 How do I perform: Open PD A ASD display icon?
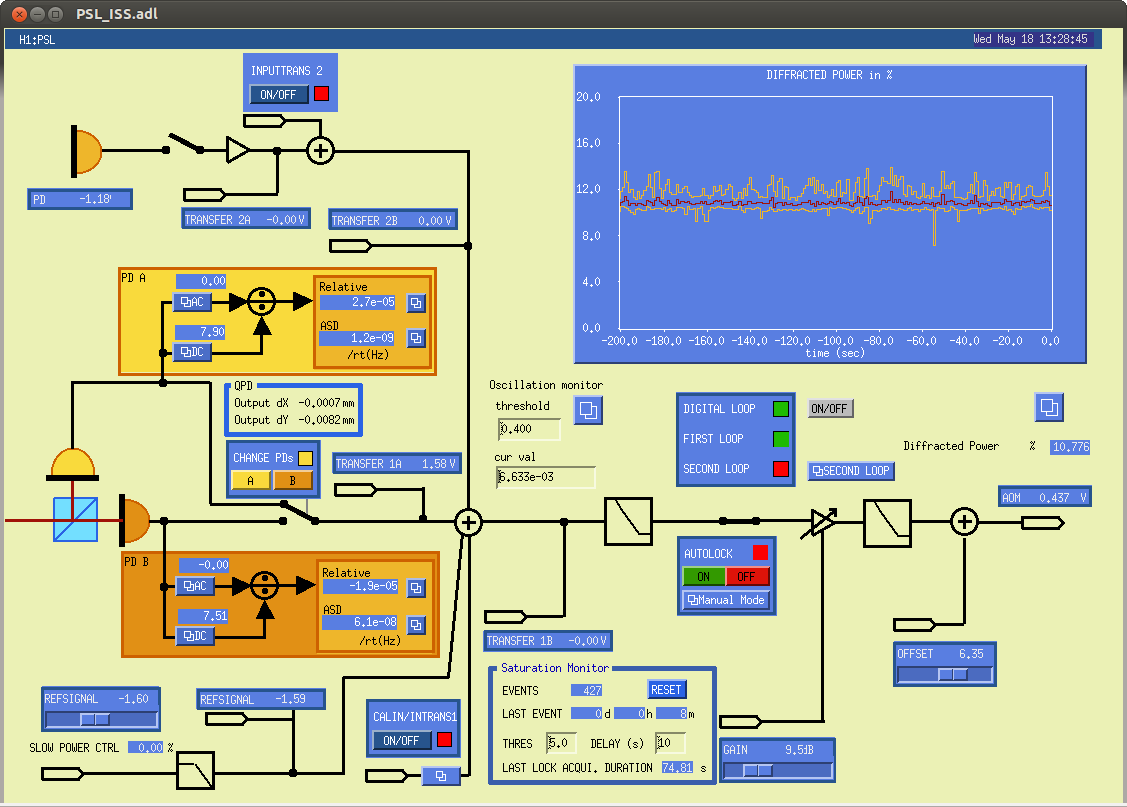(x=416, y=338)
